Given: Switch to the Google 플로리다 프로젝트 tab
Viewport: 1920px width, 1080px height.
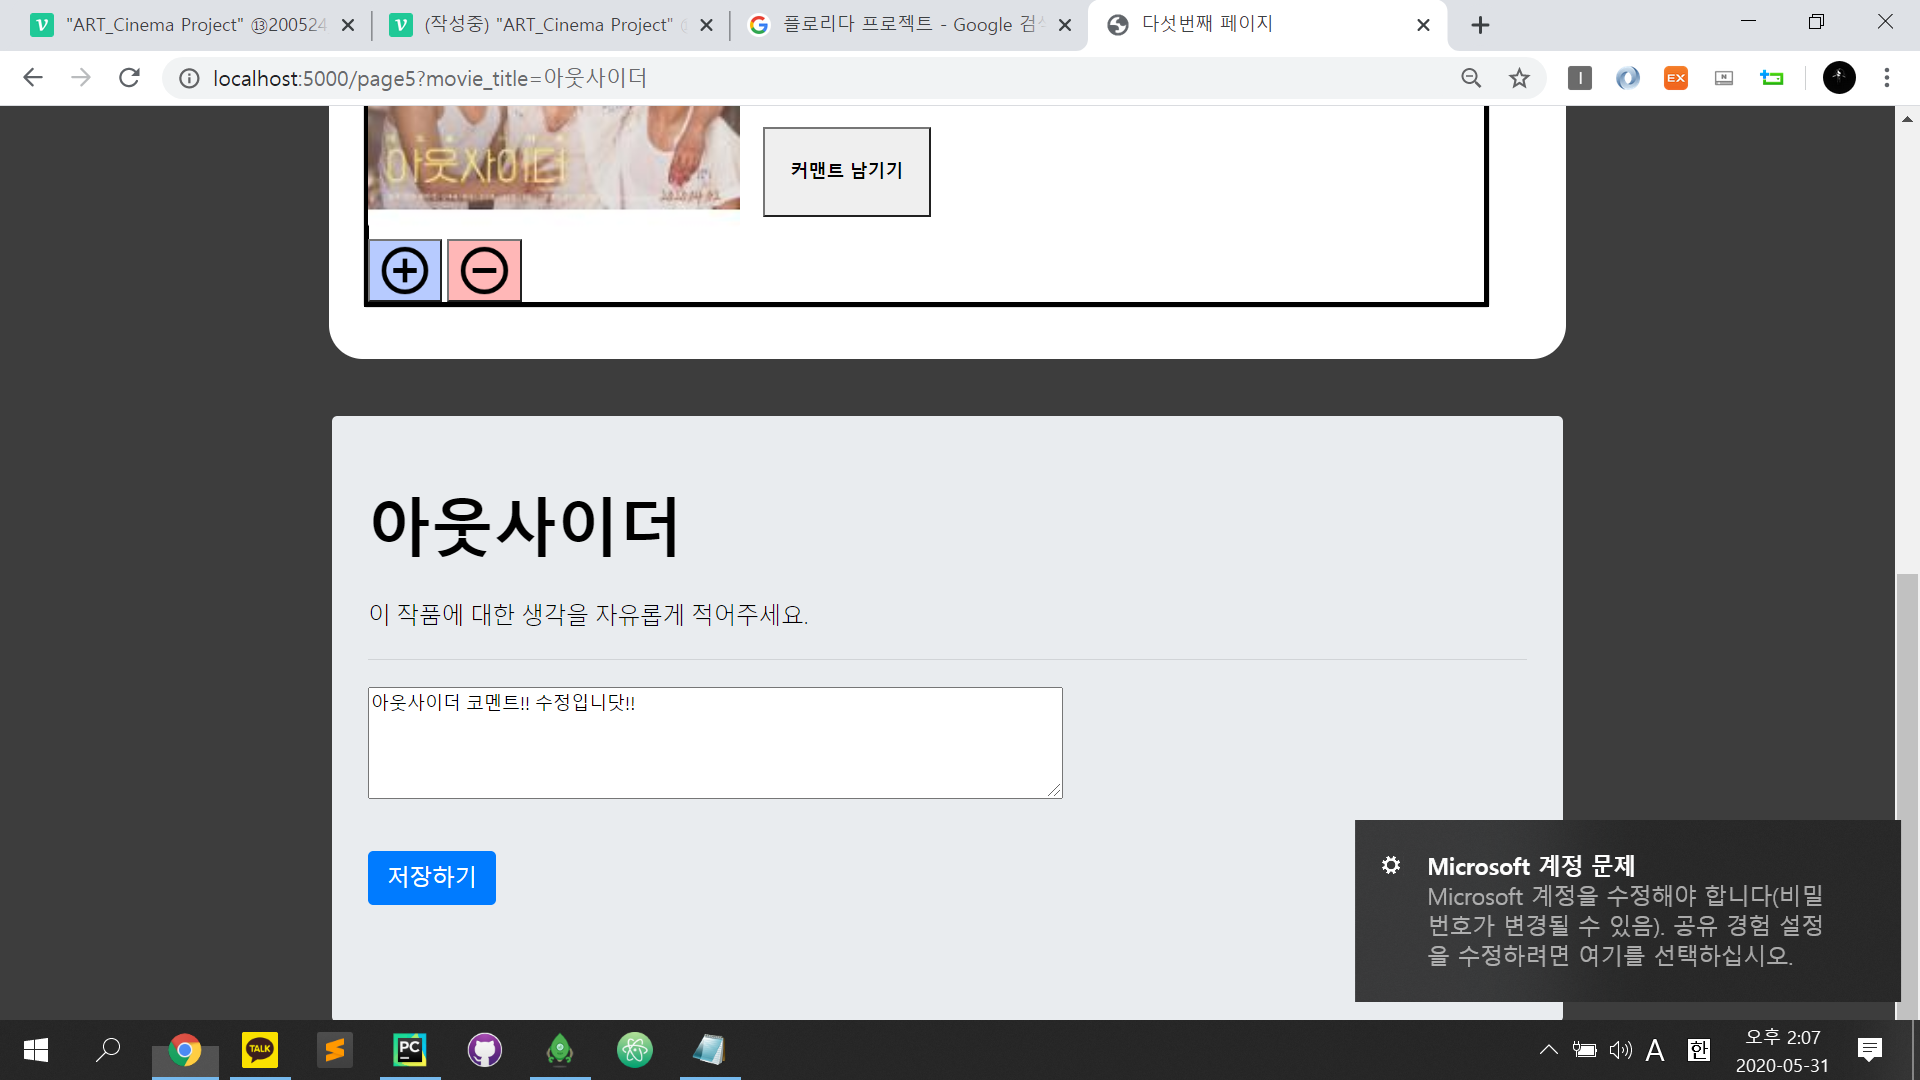Looking at the screenshot, I should (x=900, y=25).
